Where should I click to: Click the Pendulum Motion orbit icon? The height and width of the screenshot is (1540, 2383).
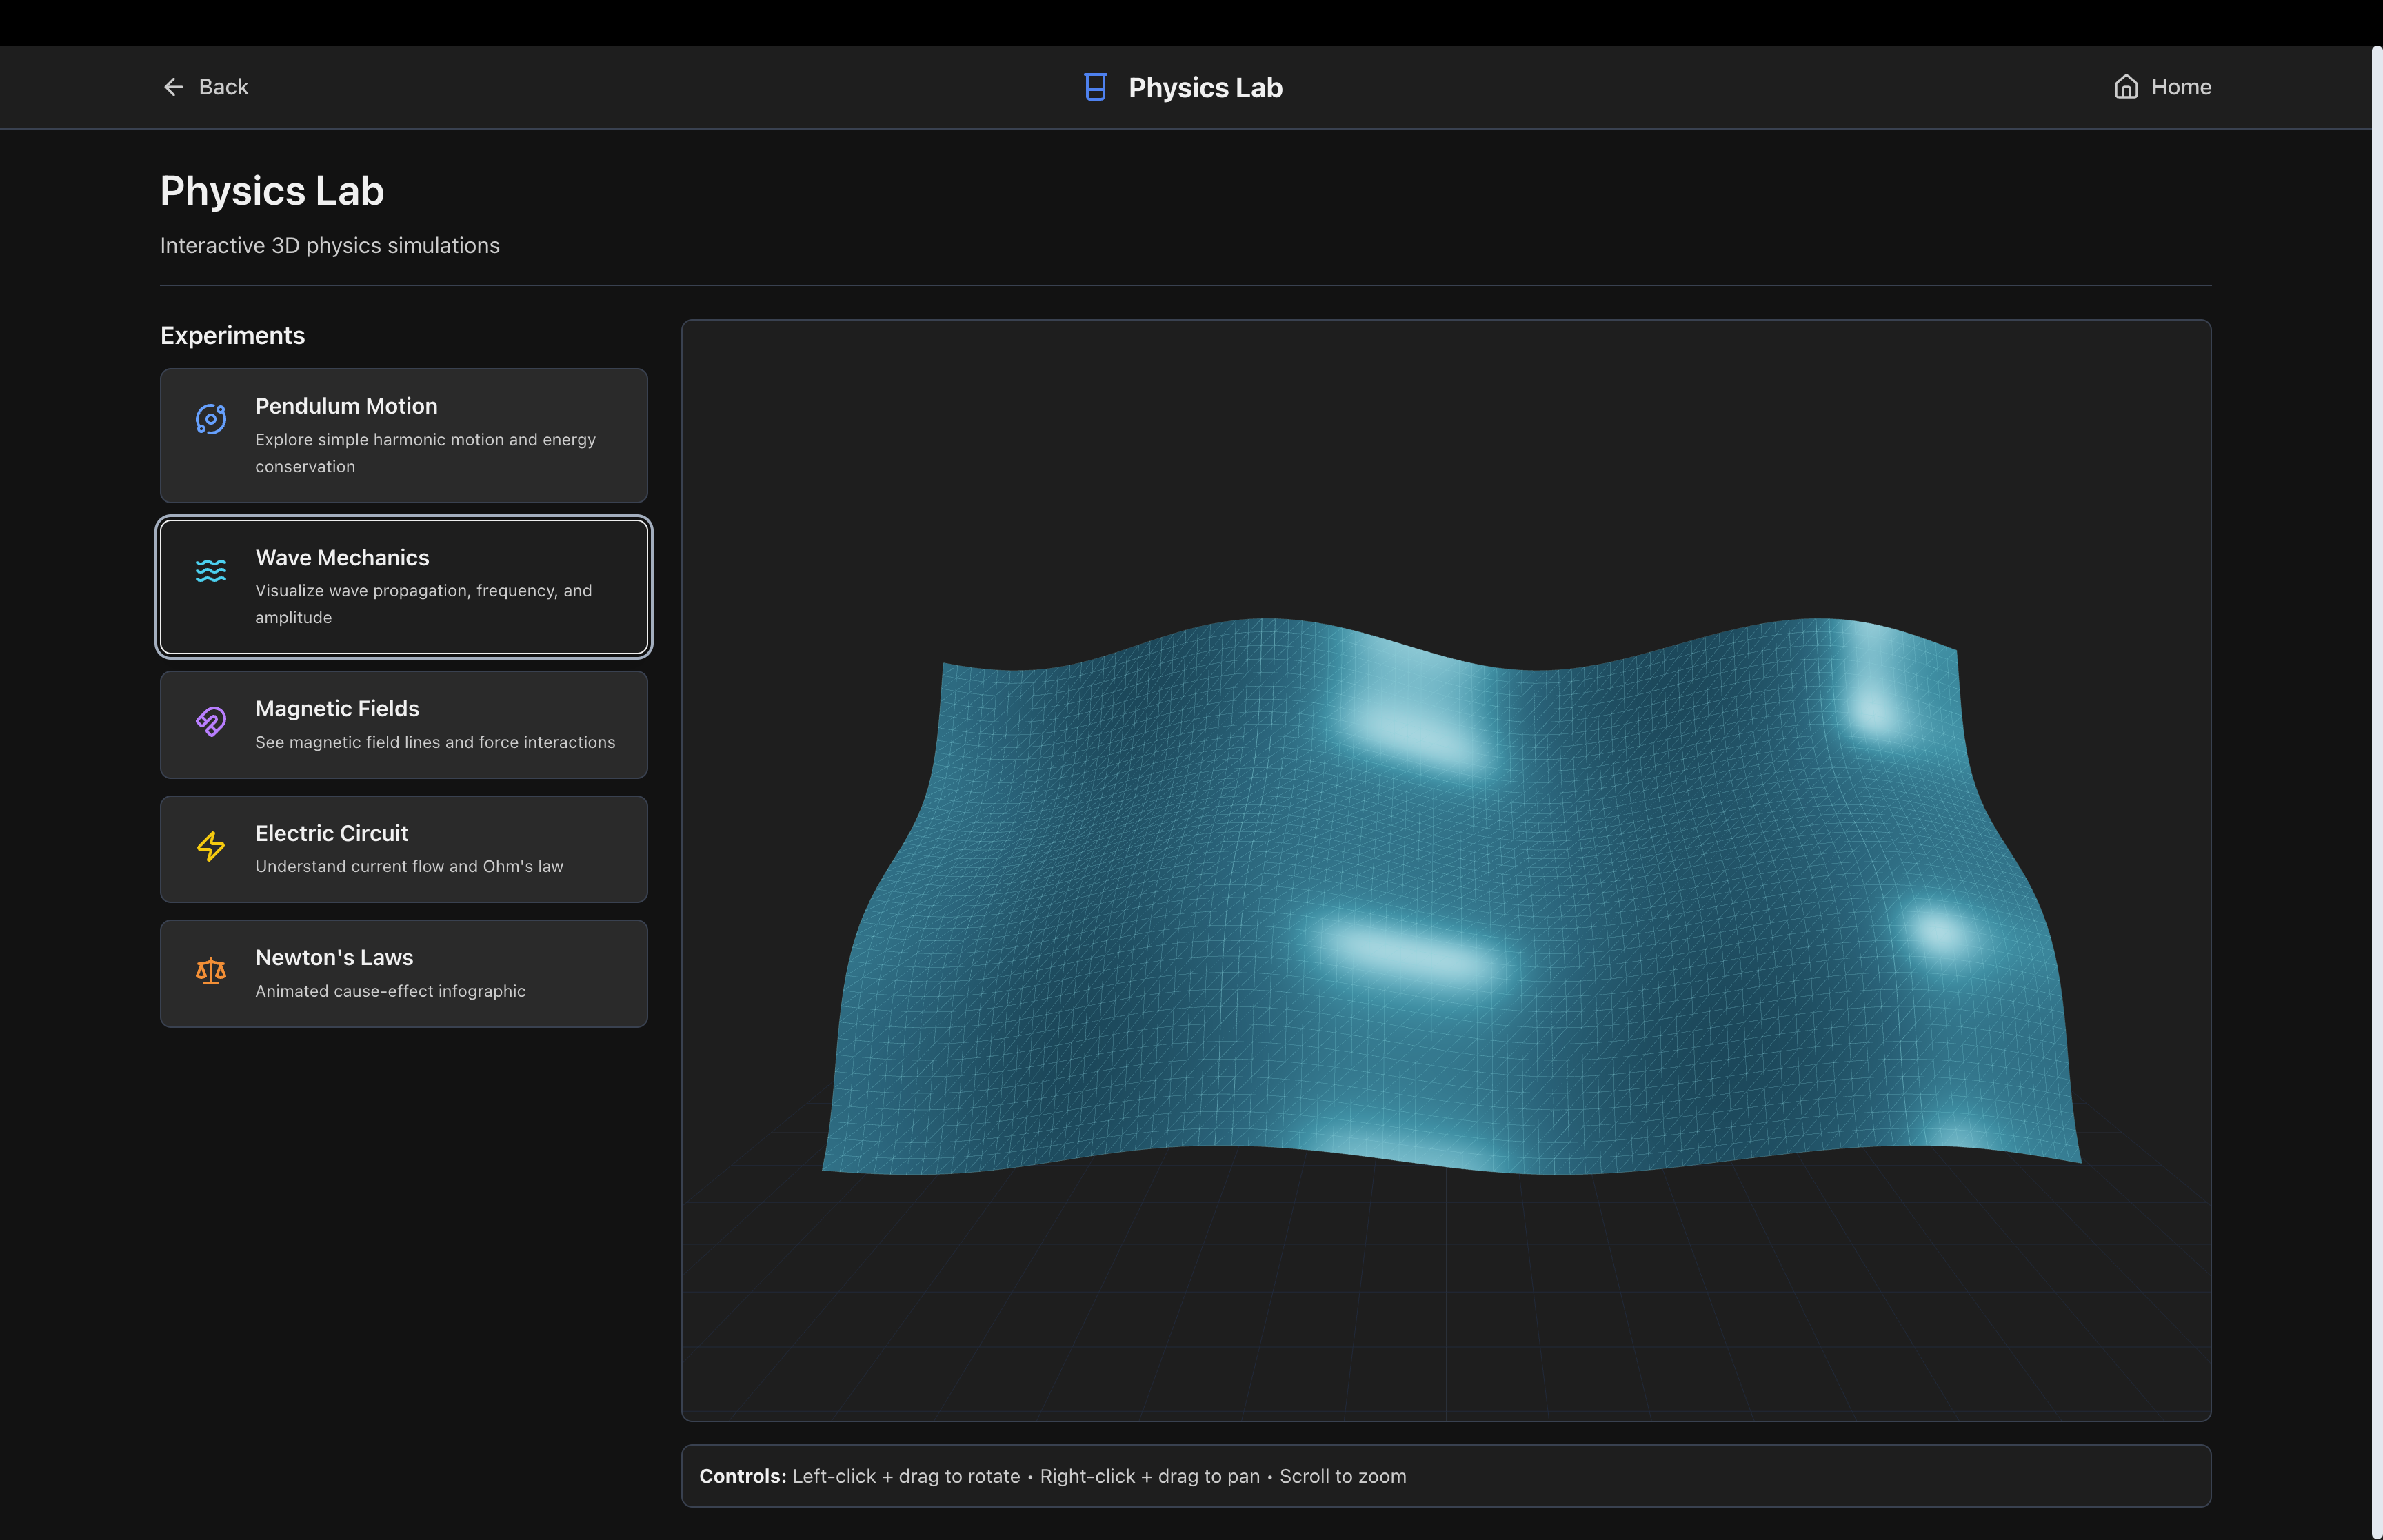[x=211, y=419]
